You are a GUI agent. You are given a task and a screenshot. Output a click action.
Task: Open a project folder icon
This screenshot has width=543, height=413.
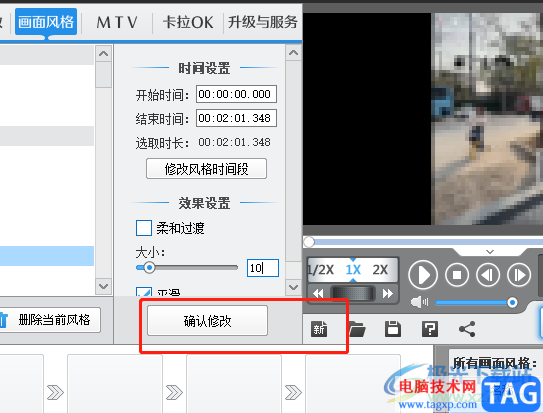[x=357, y=329]
